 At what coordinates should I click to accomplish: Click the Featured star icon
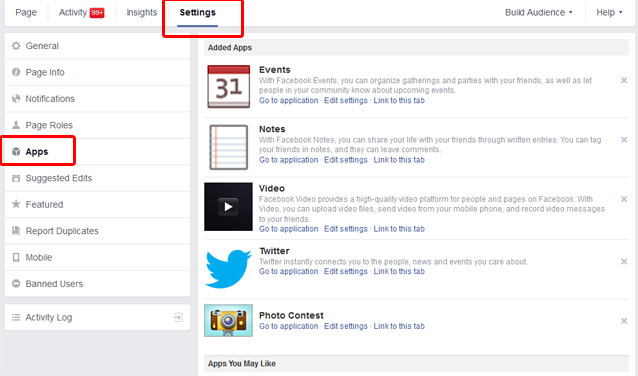click(16, 204)
